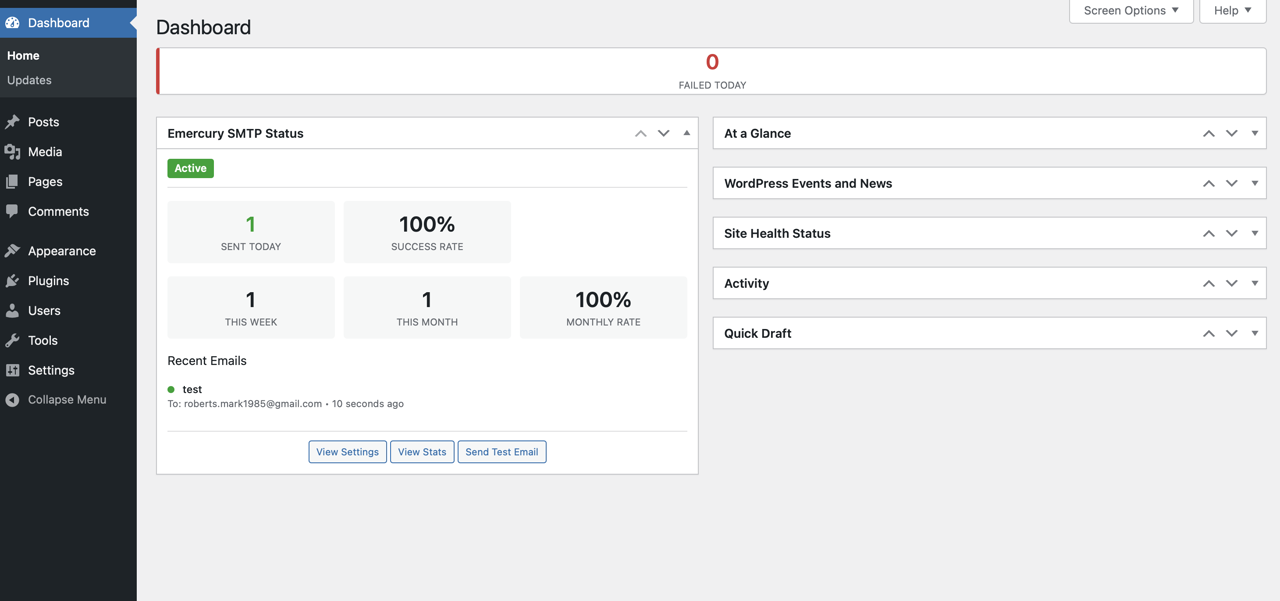
Task: Open the Screen Options dropdown
Action: (1130, 11)
